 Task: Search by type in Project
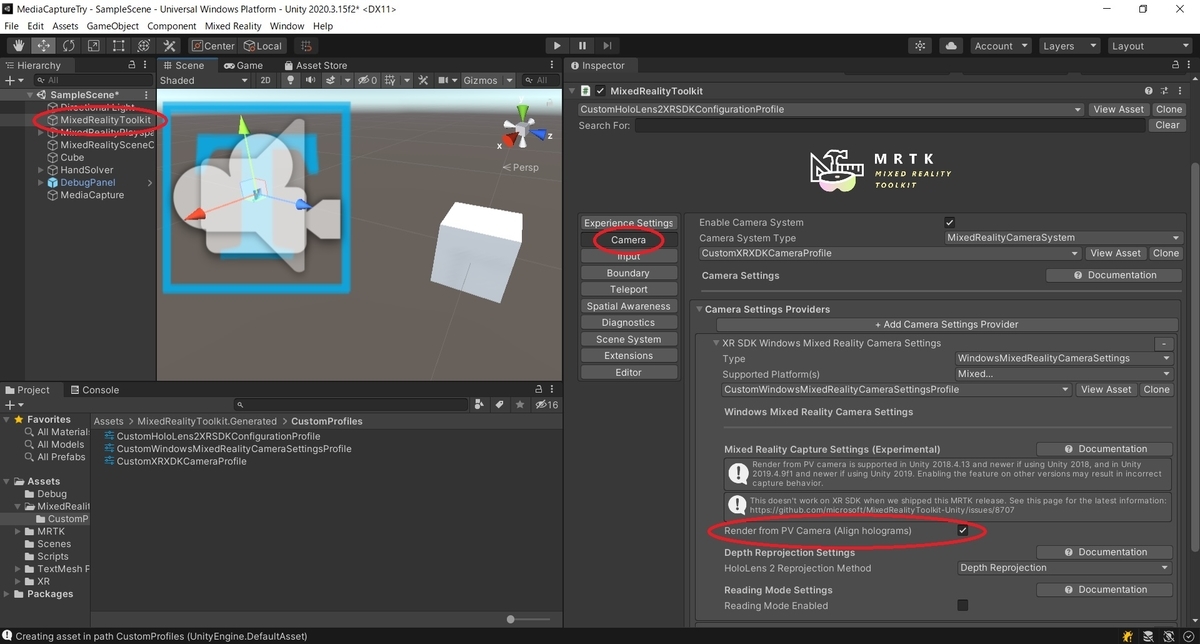coord(481,405)
